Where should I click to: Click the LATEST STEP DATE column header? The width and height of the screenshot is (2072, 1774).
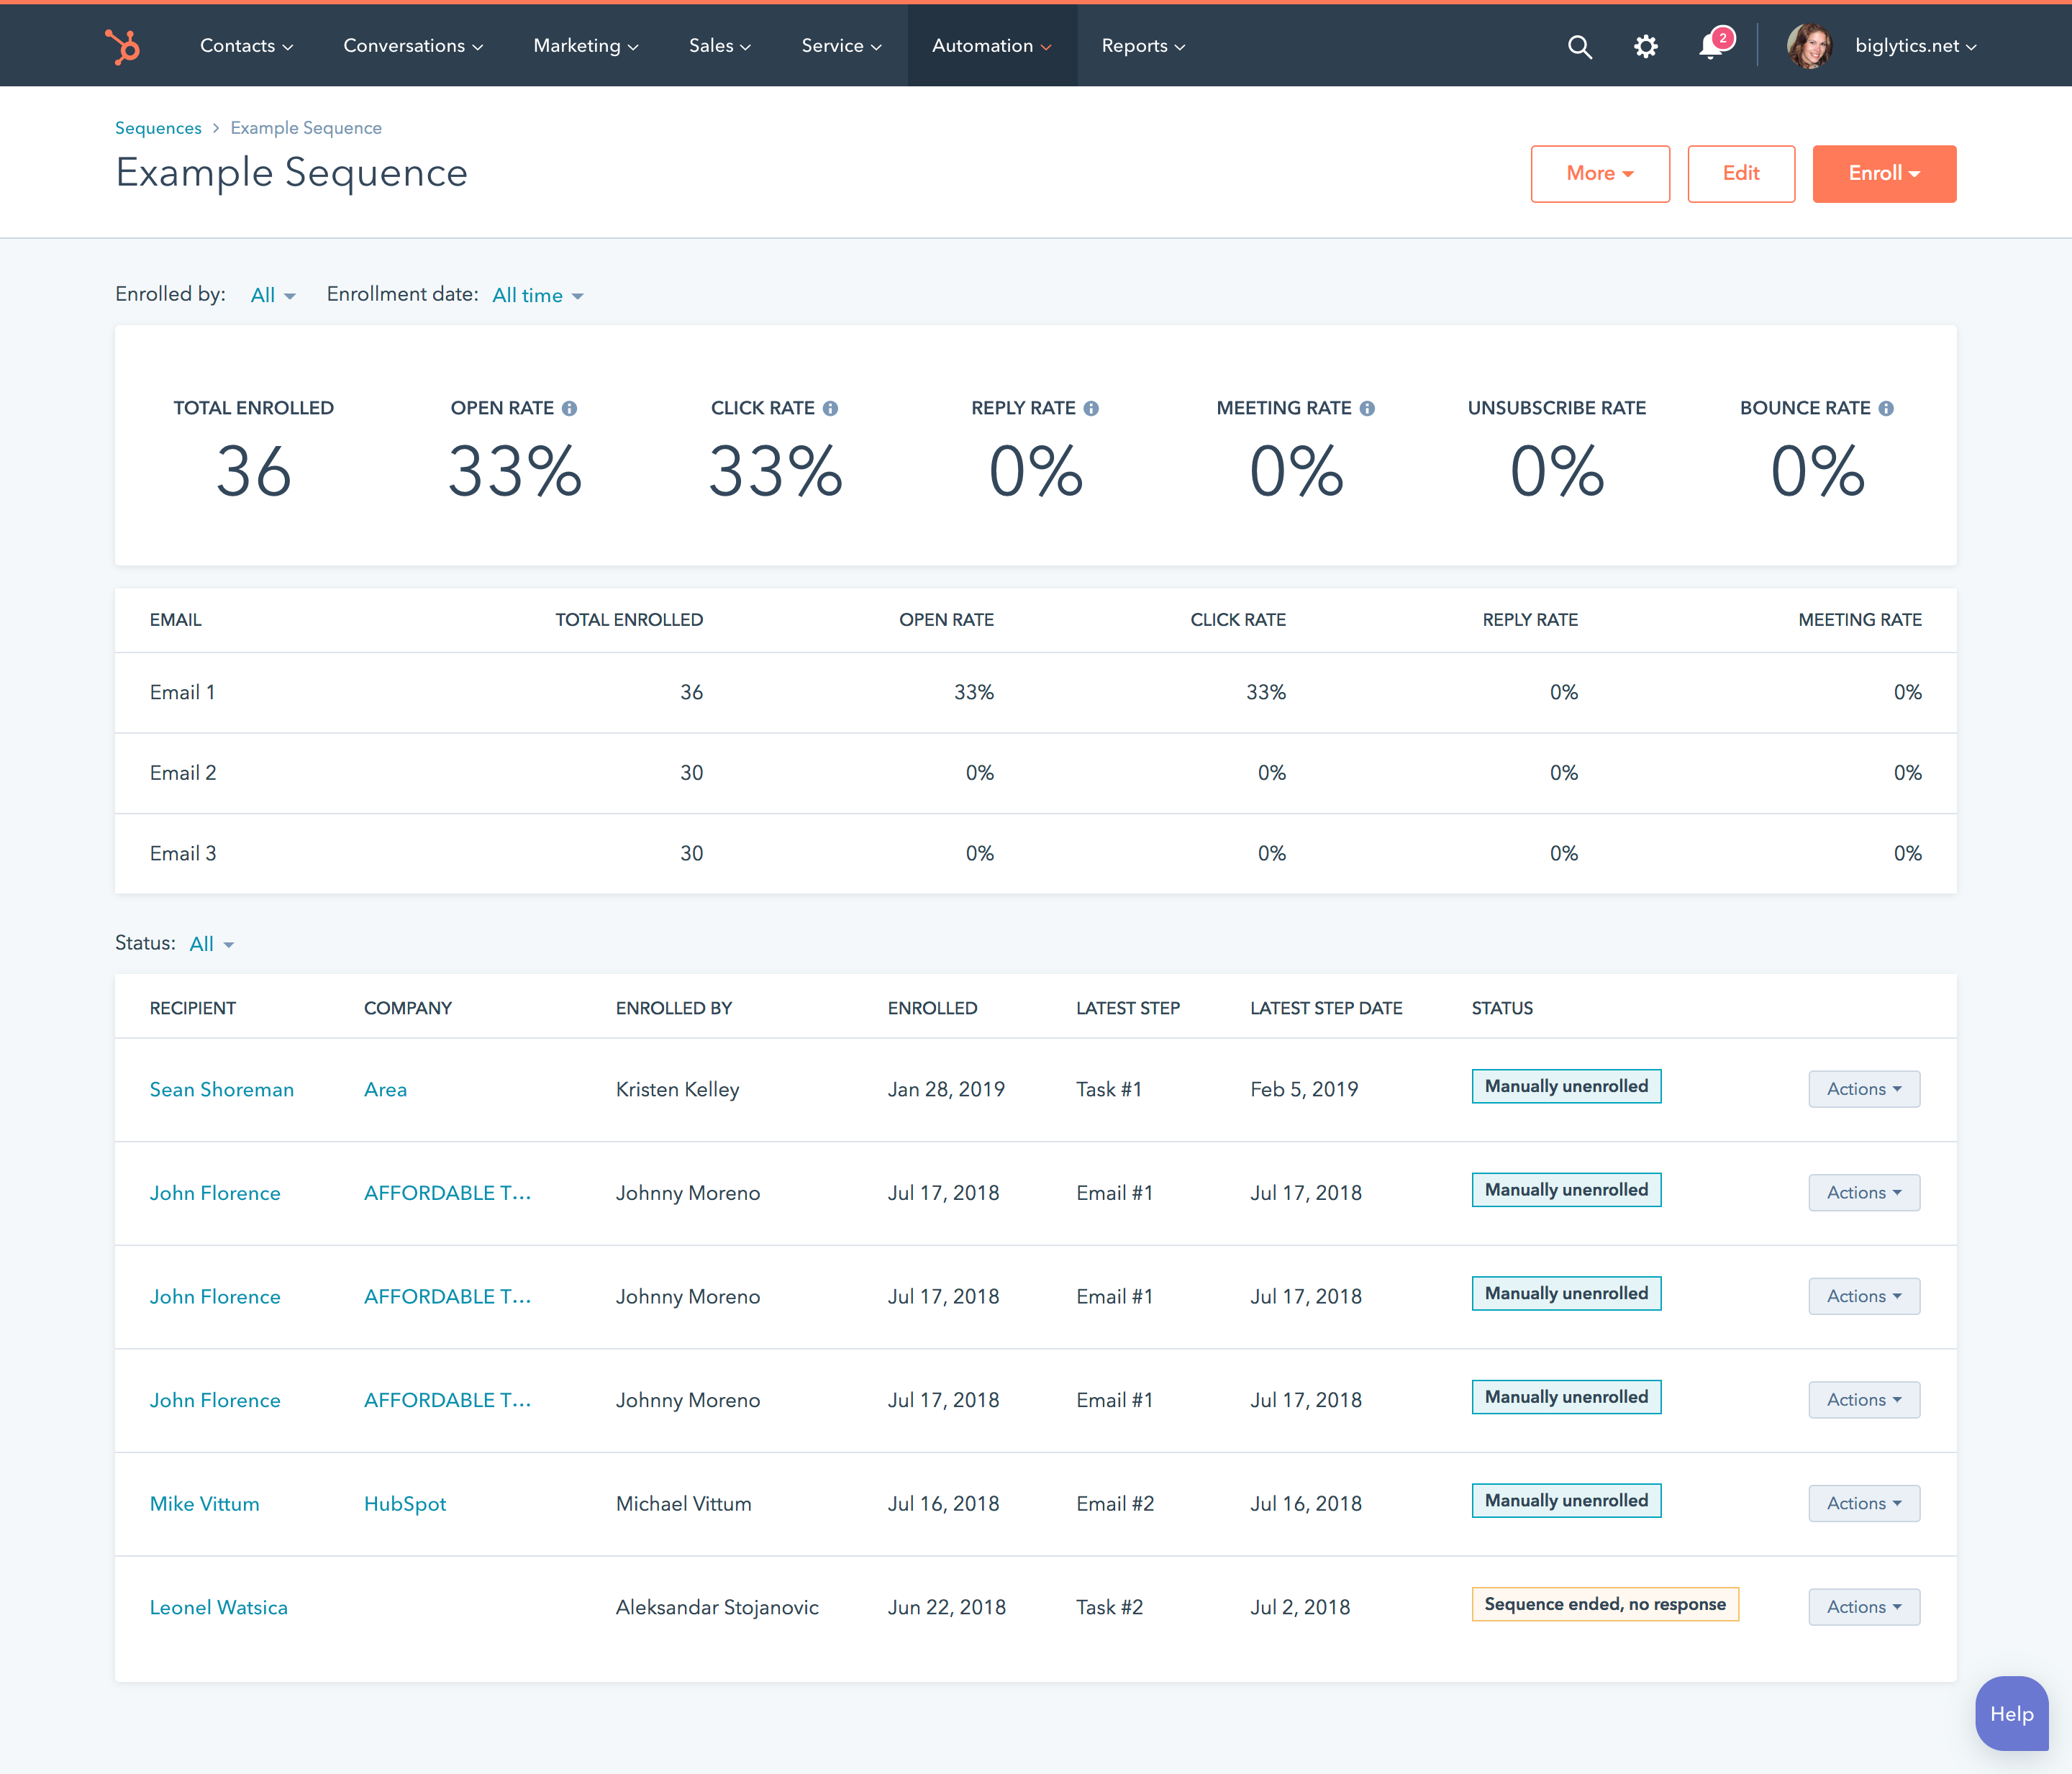[1326, 1008]
